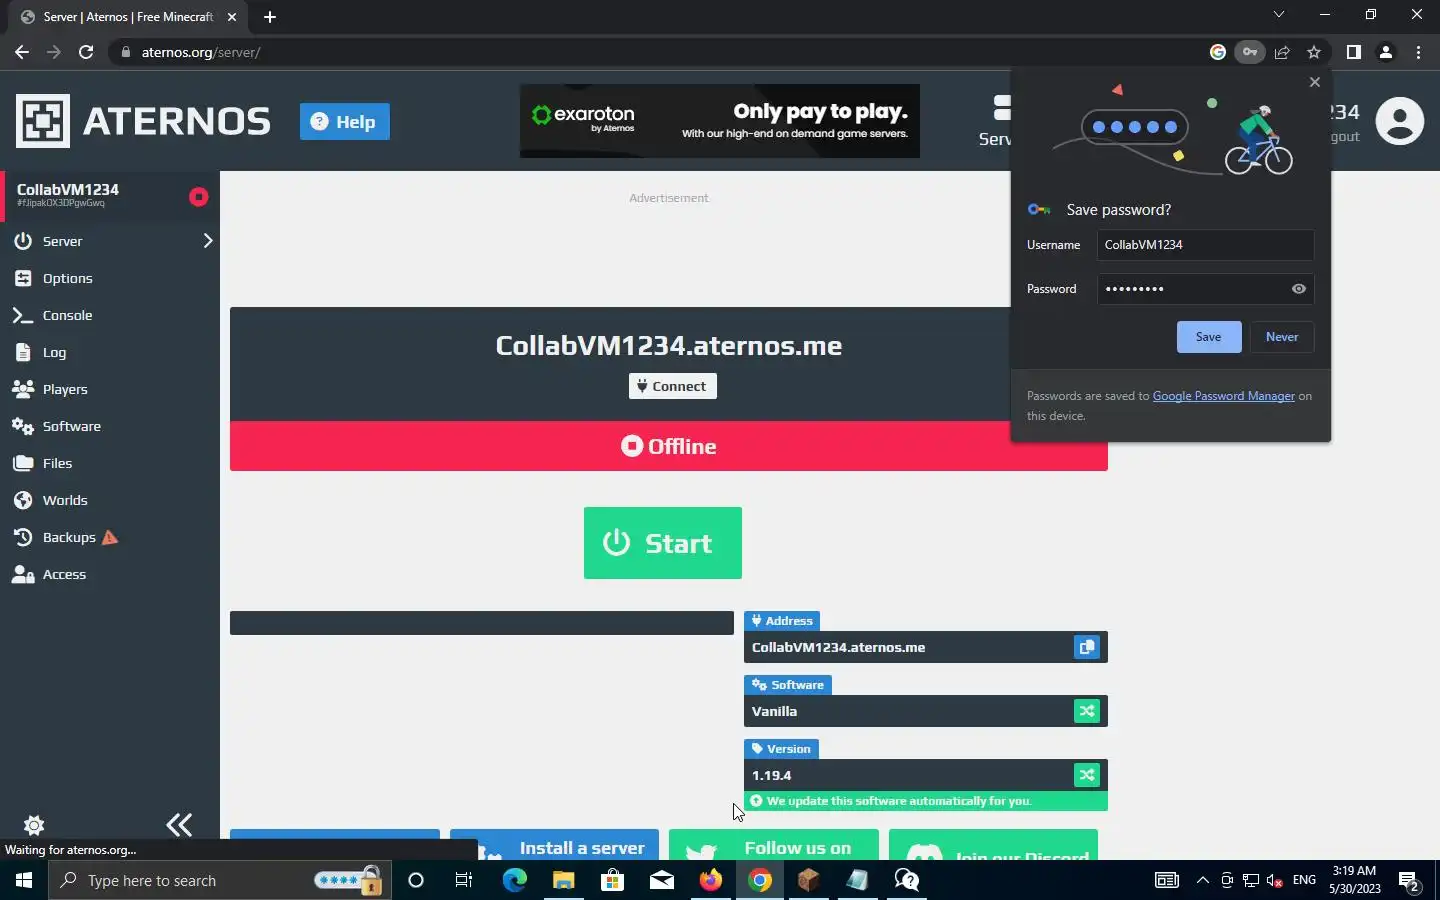
Task: Open the Windows Start menu
Action: coord(24,880)
